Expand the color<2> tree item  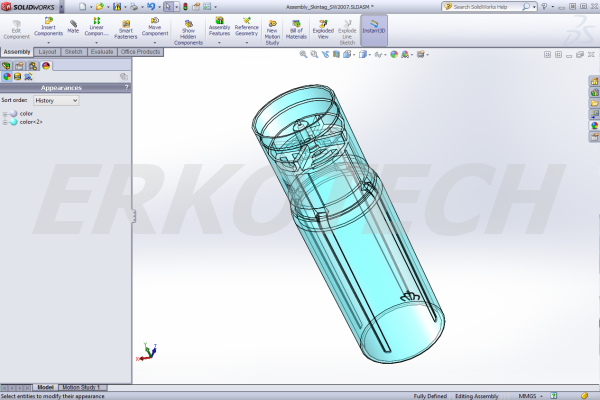click(5, 122)
